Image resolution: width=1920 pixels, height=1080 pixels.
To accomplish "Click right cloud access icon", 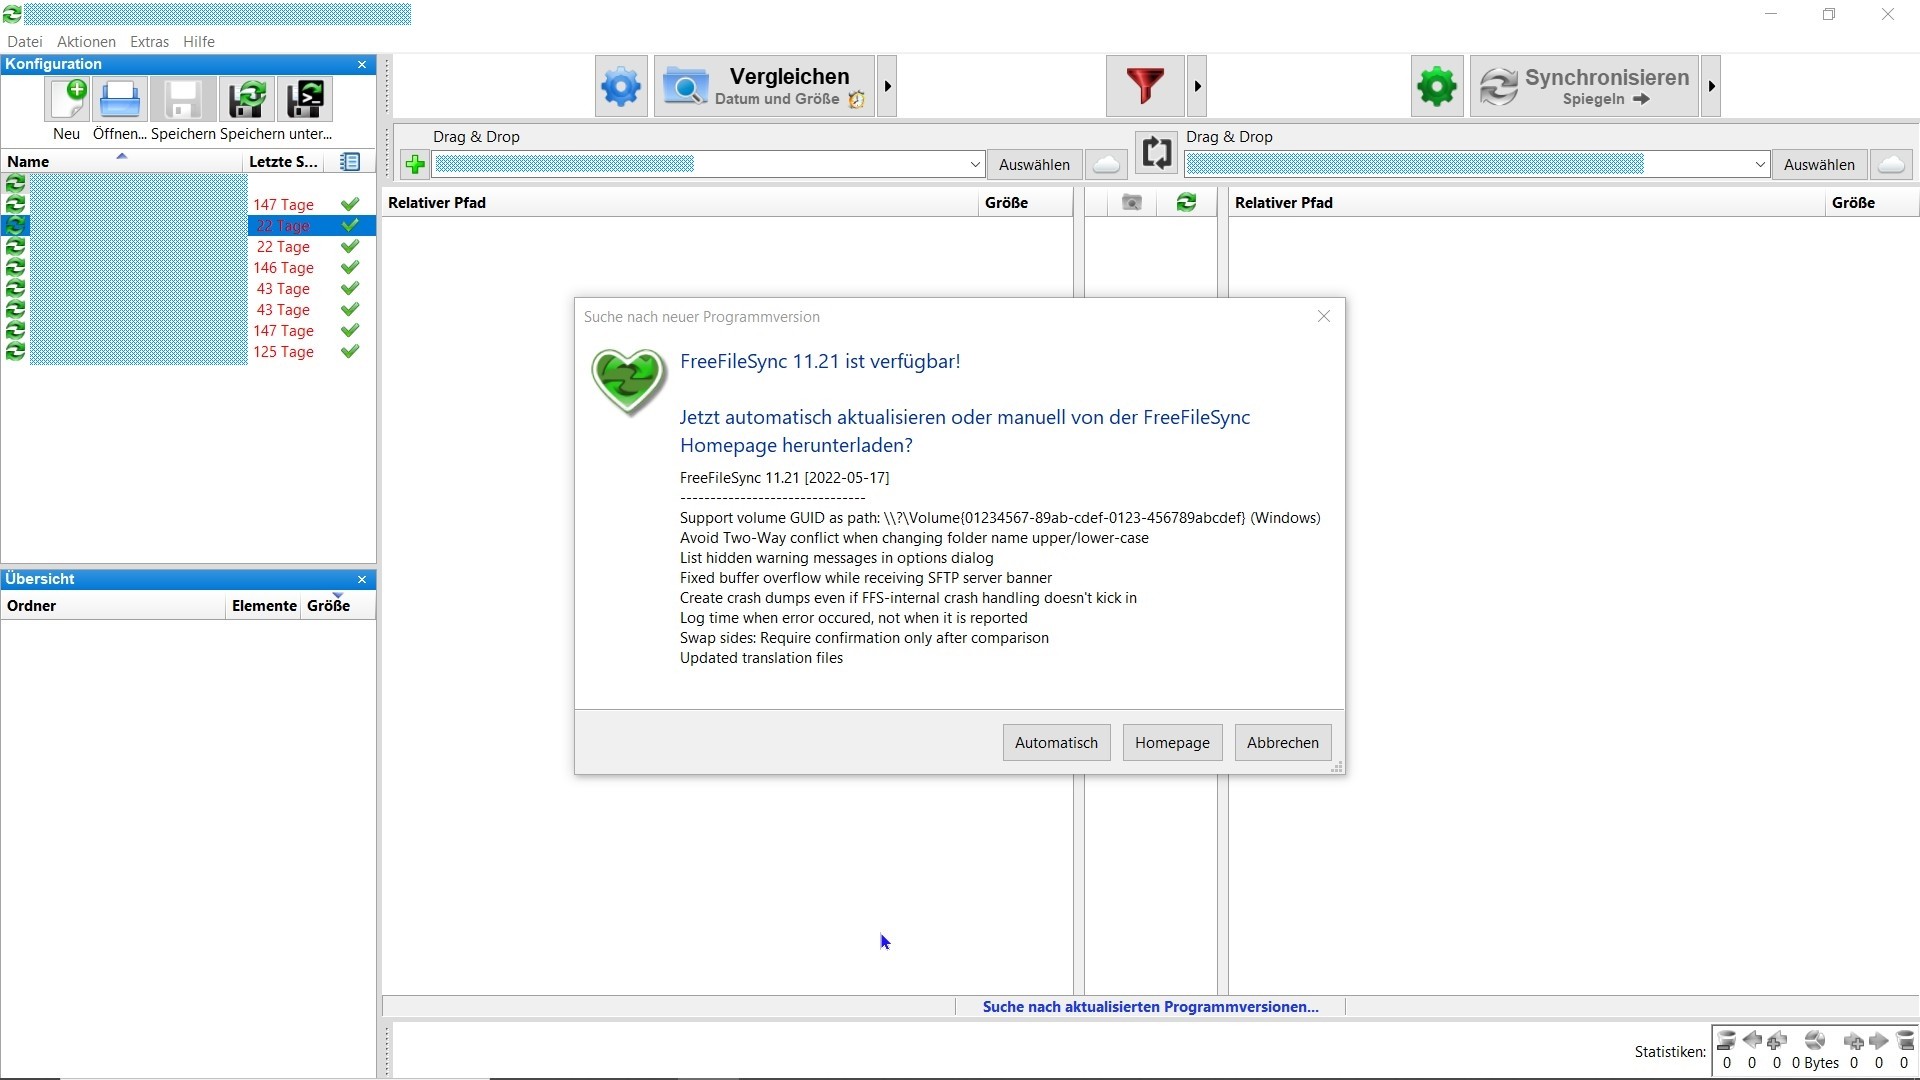I will click(1891, 164).
